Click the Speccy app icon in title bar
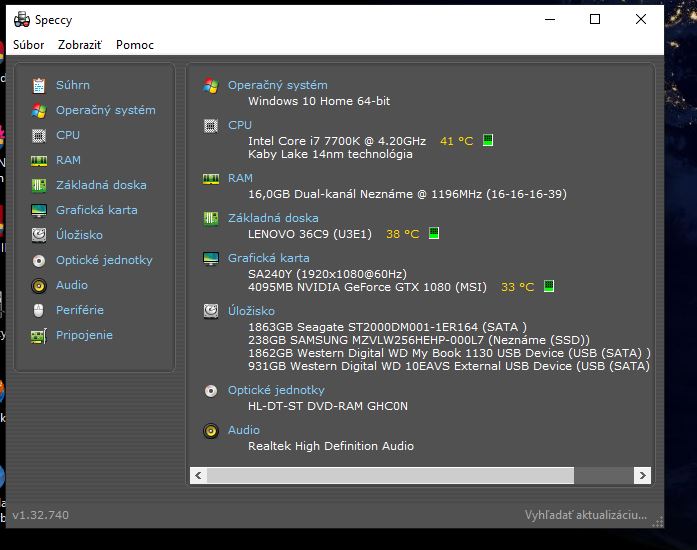Viewport: 697px width, 550px height. tap(22, 20)
